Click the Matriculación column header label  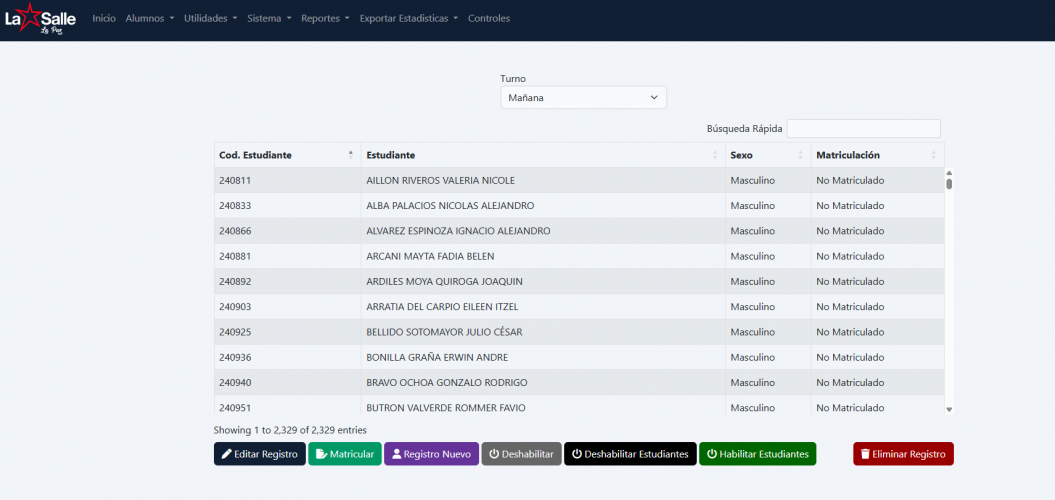(848, 155)
